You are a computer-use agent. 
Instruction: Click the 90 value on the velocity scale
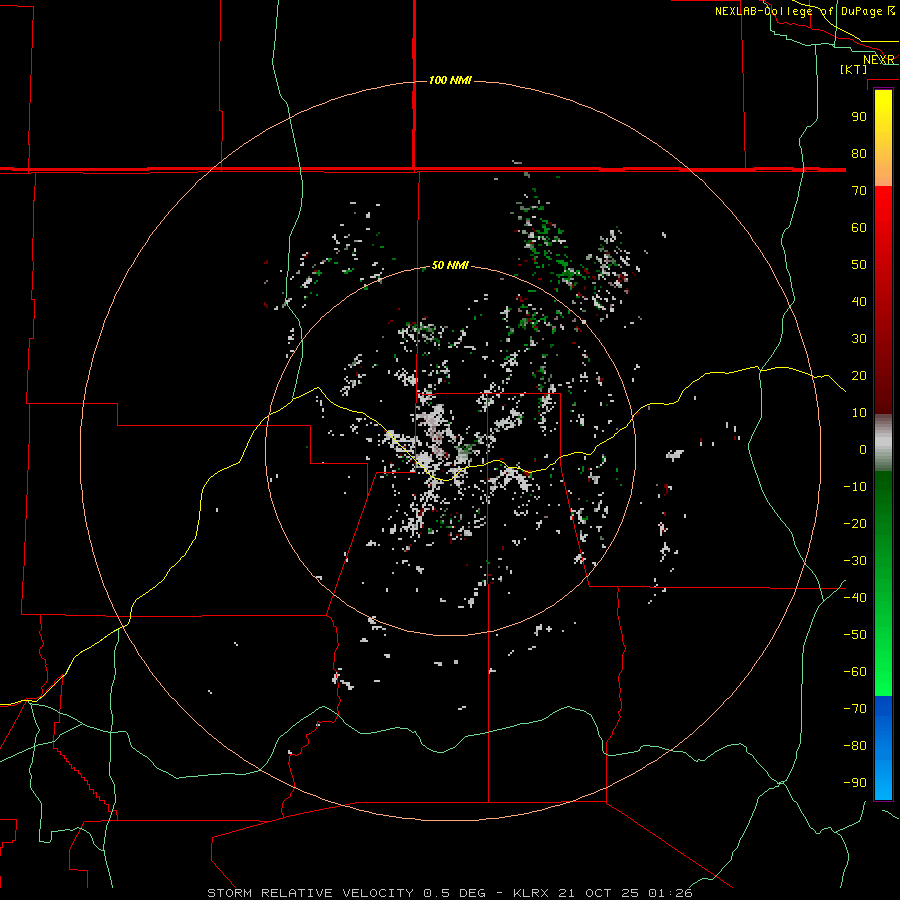coord(859,117)
